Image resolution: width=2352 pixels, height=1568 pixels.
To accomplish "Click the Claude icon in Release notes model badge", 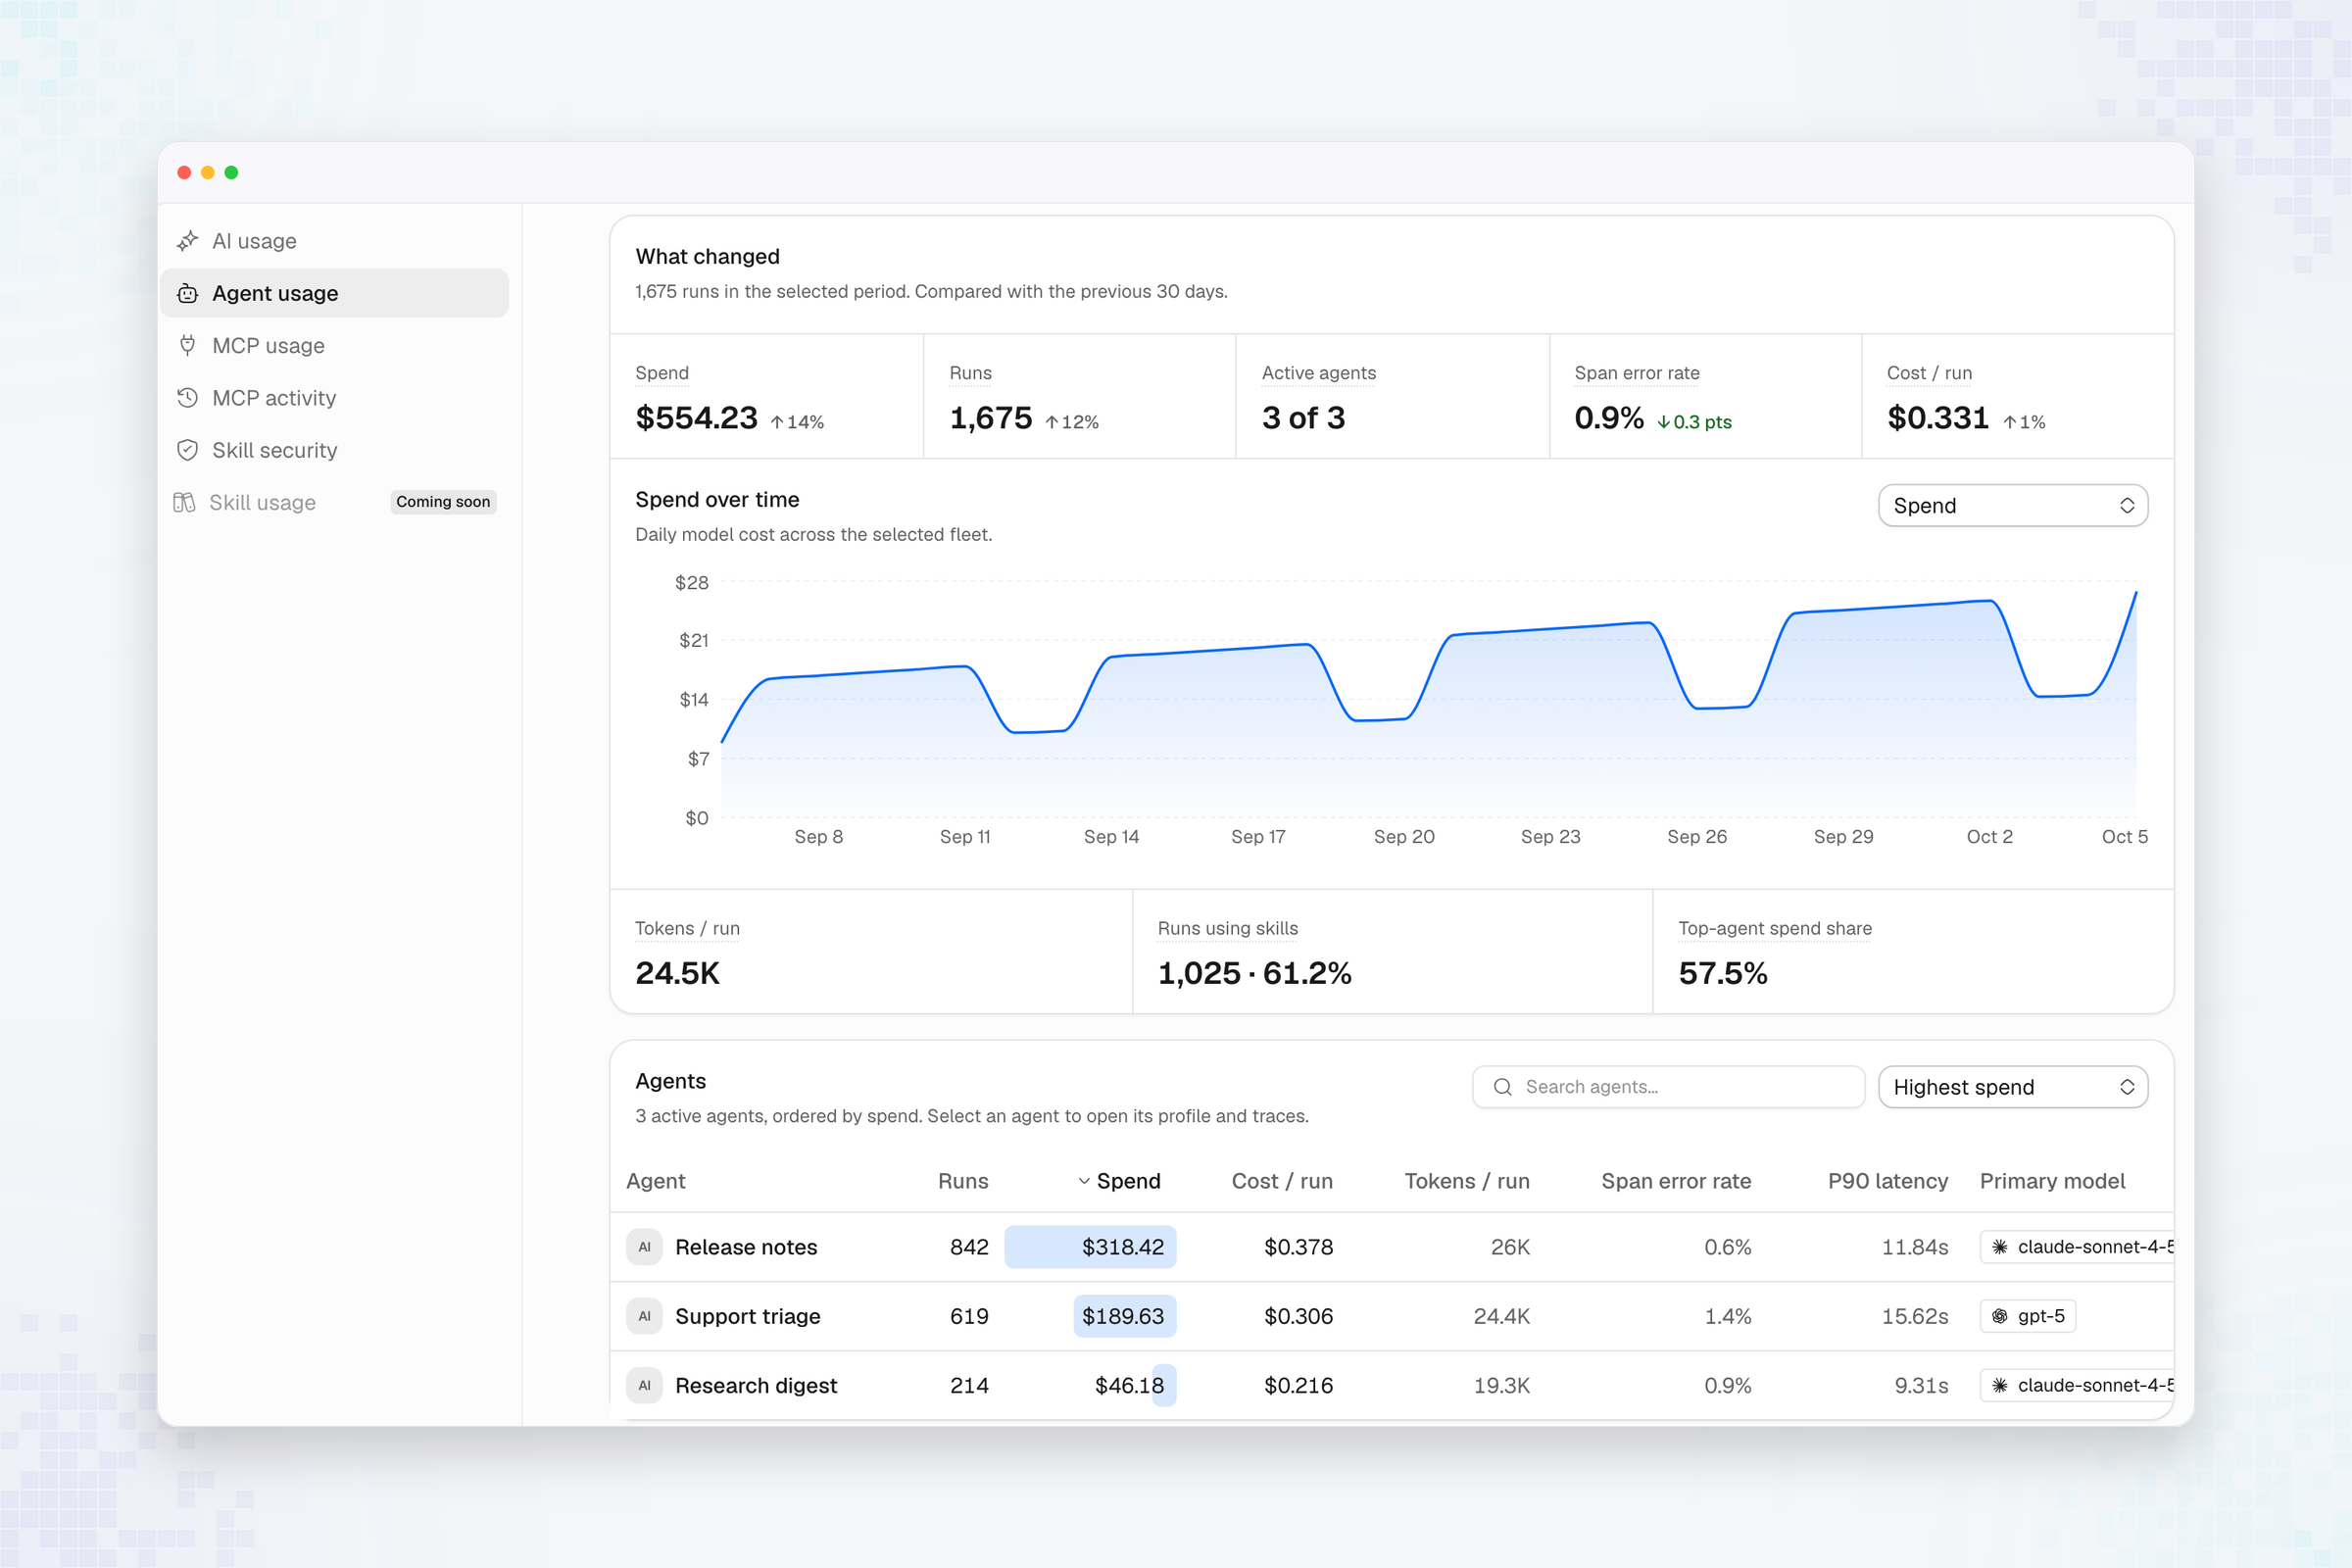I will (x=1999, y=1247).
